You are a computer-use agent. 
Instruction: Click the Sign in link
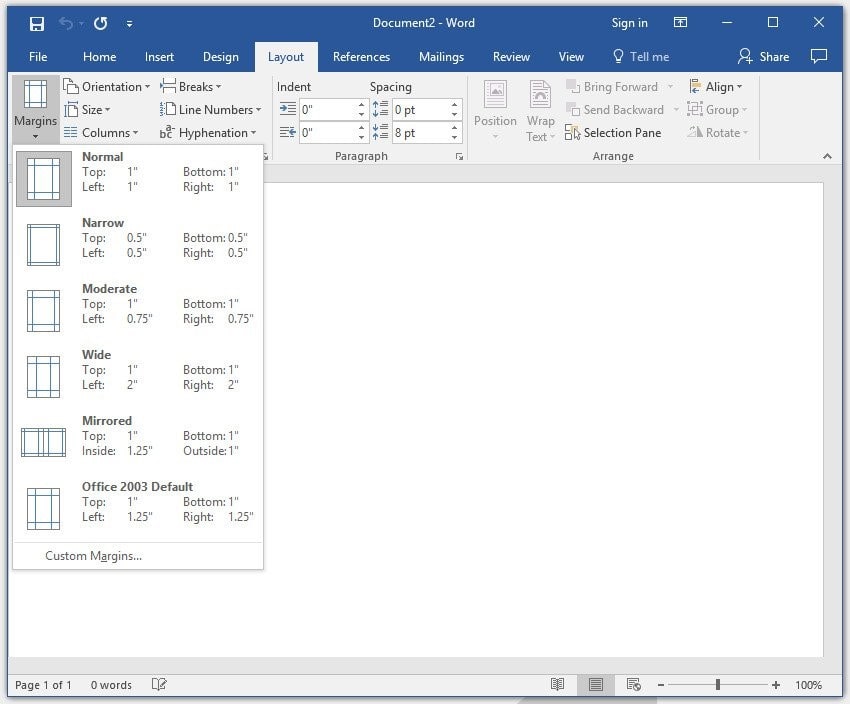(629, 23)
